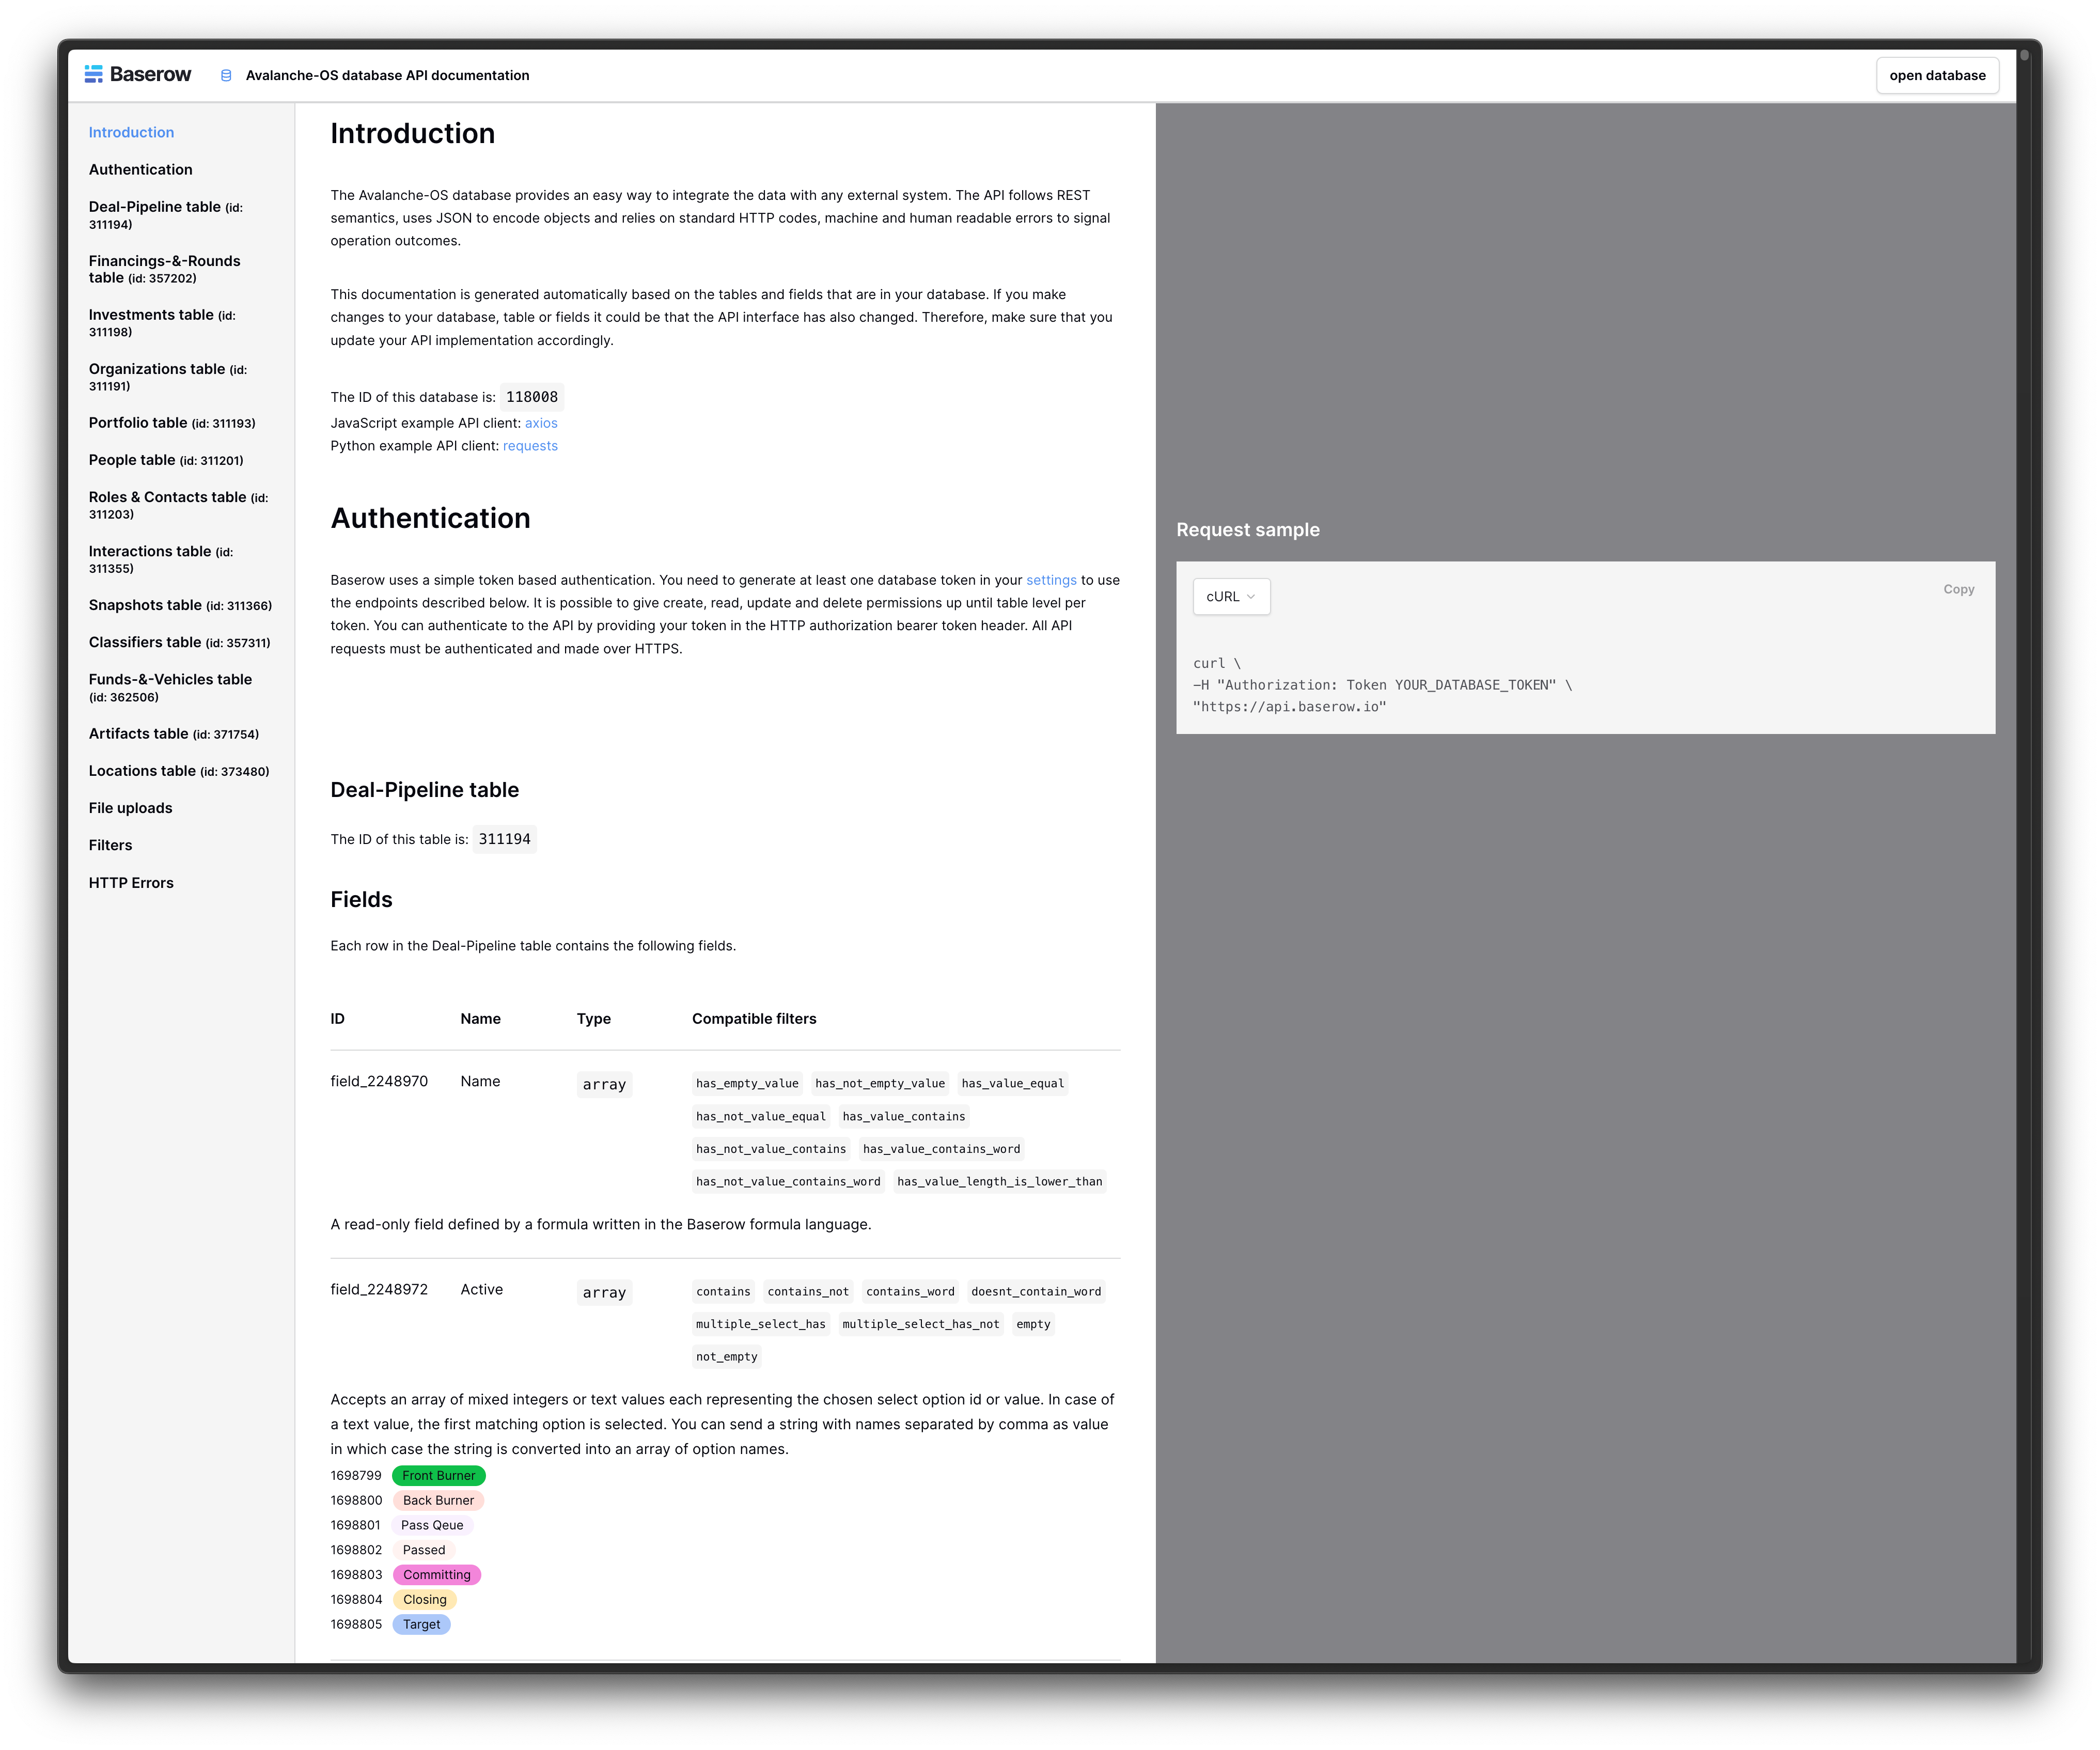The width and height of the screenshot is (2100, 1750).
Task: Click the open database button
Action: [x=1936, y=76]
